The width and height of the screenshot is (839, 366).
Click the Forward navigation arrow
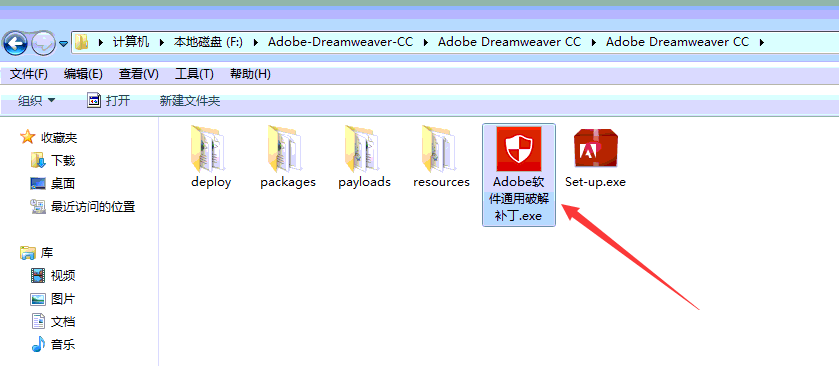click(x=43, y=43)
